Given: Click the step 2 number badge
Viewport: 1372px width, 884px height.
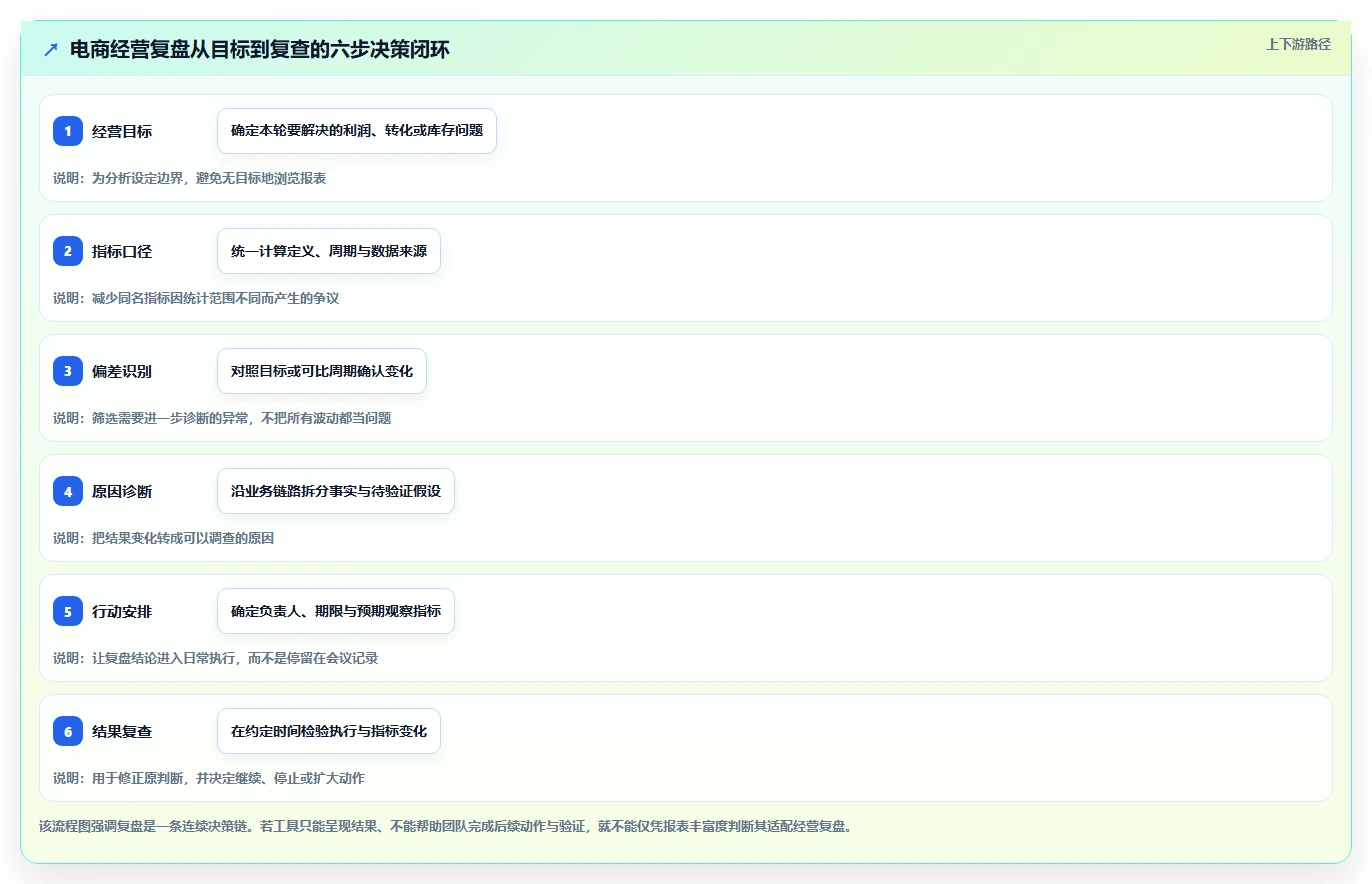Looking at the screenshot, I should click(68, 251).
